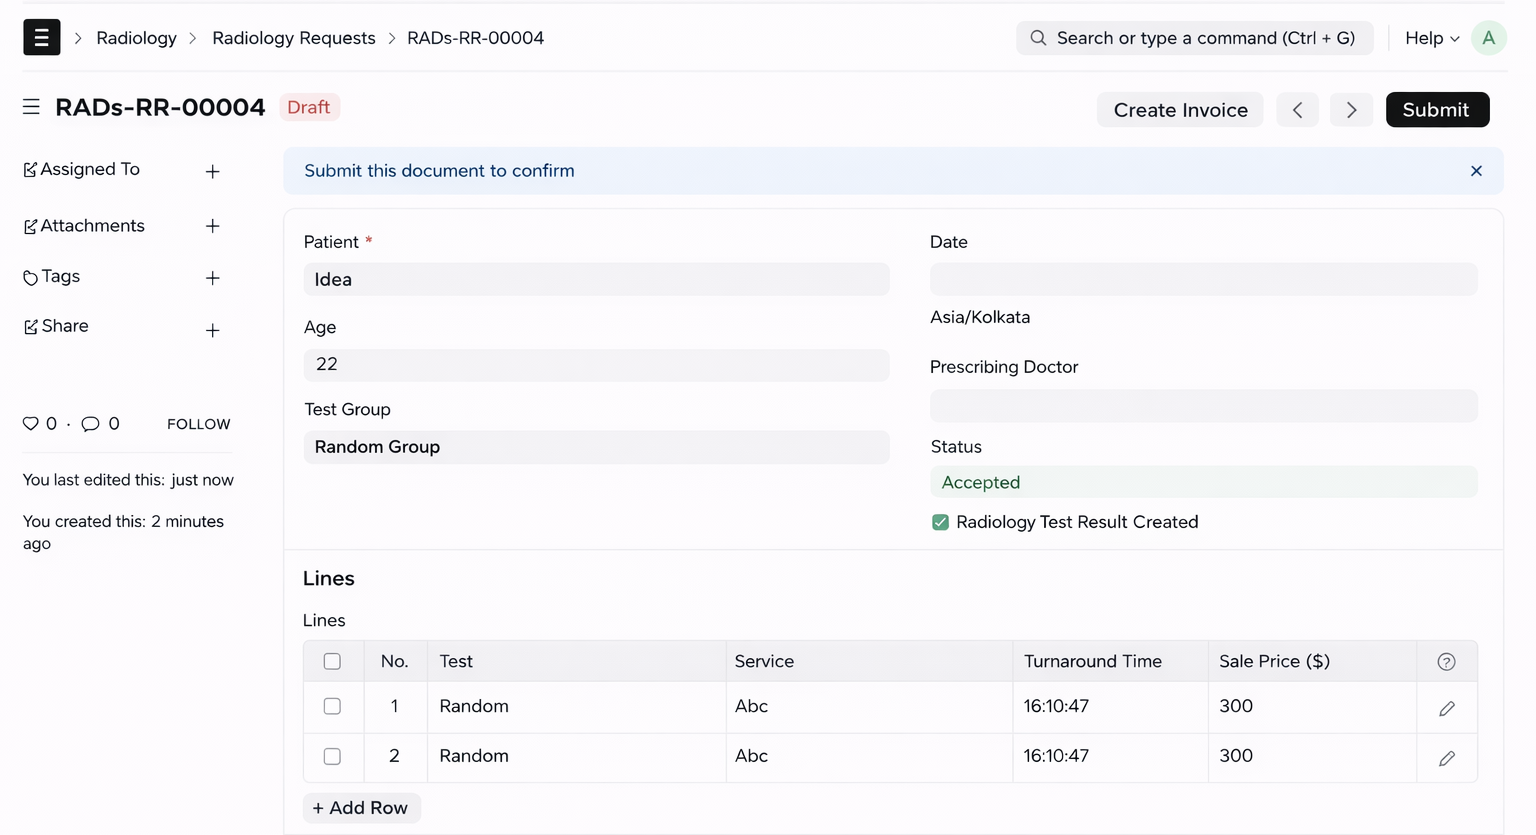Screen dimensions: 1536x835
Task: Open the Status field showing Accepted
Action: (x=1204, y=482)
